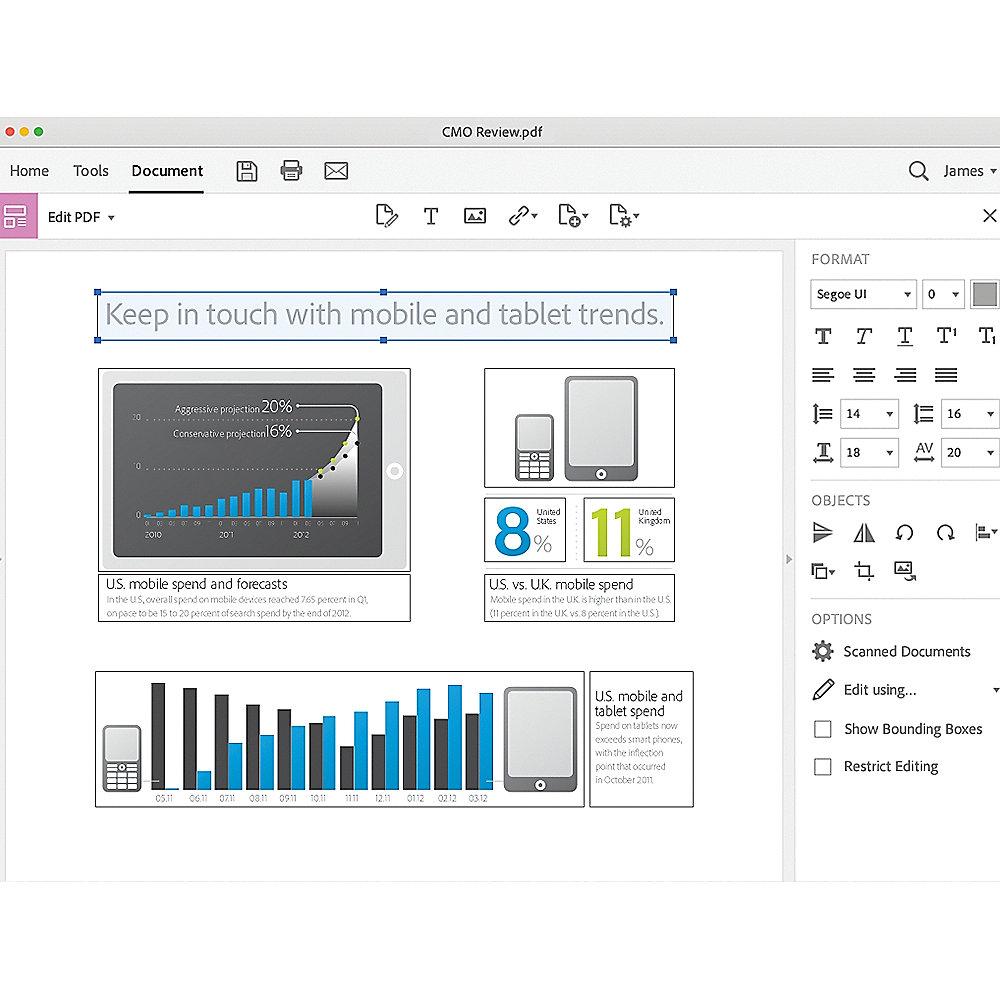Center align text icon

tap(864, 375)
